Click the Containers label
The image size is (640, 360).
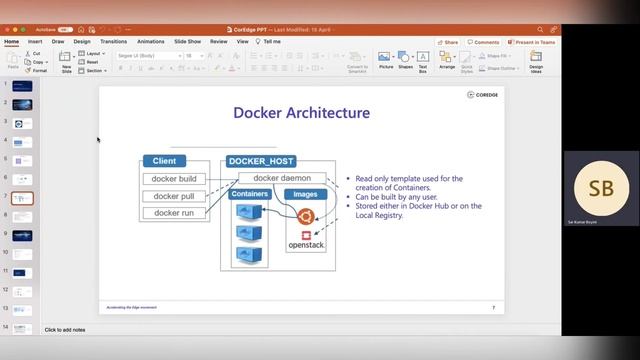249,194
